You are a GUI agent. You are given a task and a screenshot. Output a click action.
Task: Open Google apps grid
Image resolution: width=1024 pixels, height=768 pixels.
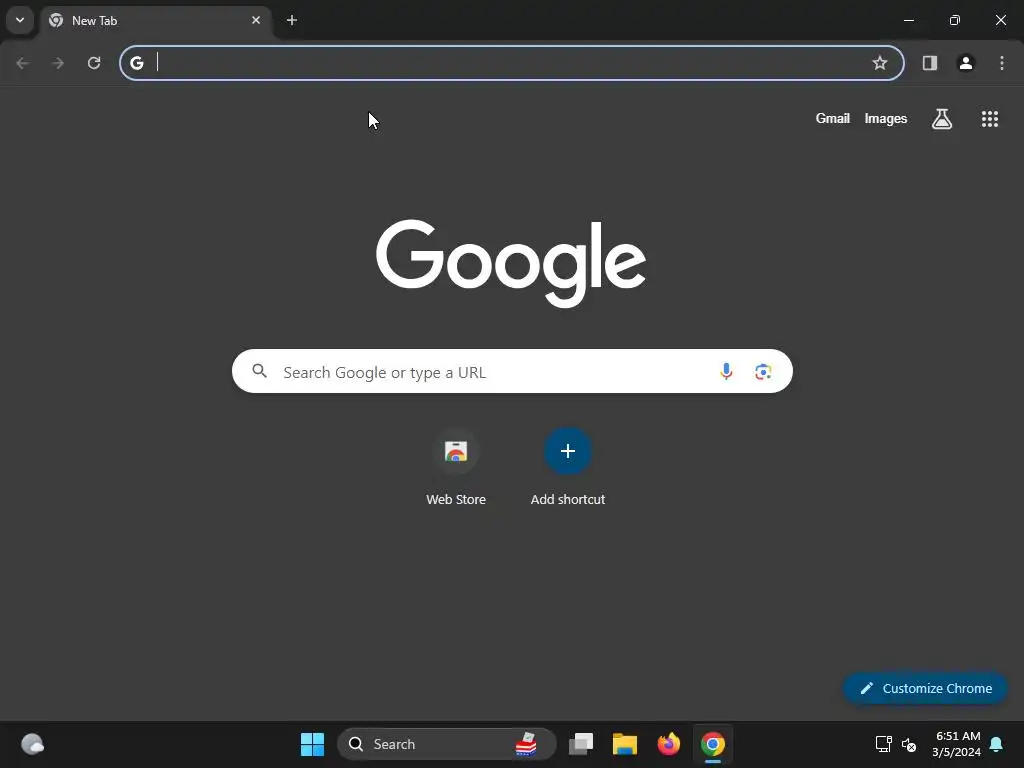(x=990, y=119)
